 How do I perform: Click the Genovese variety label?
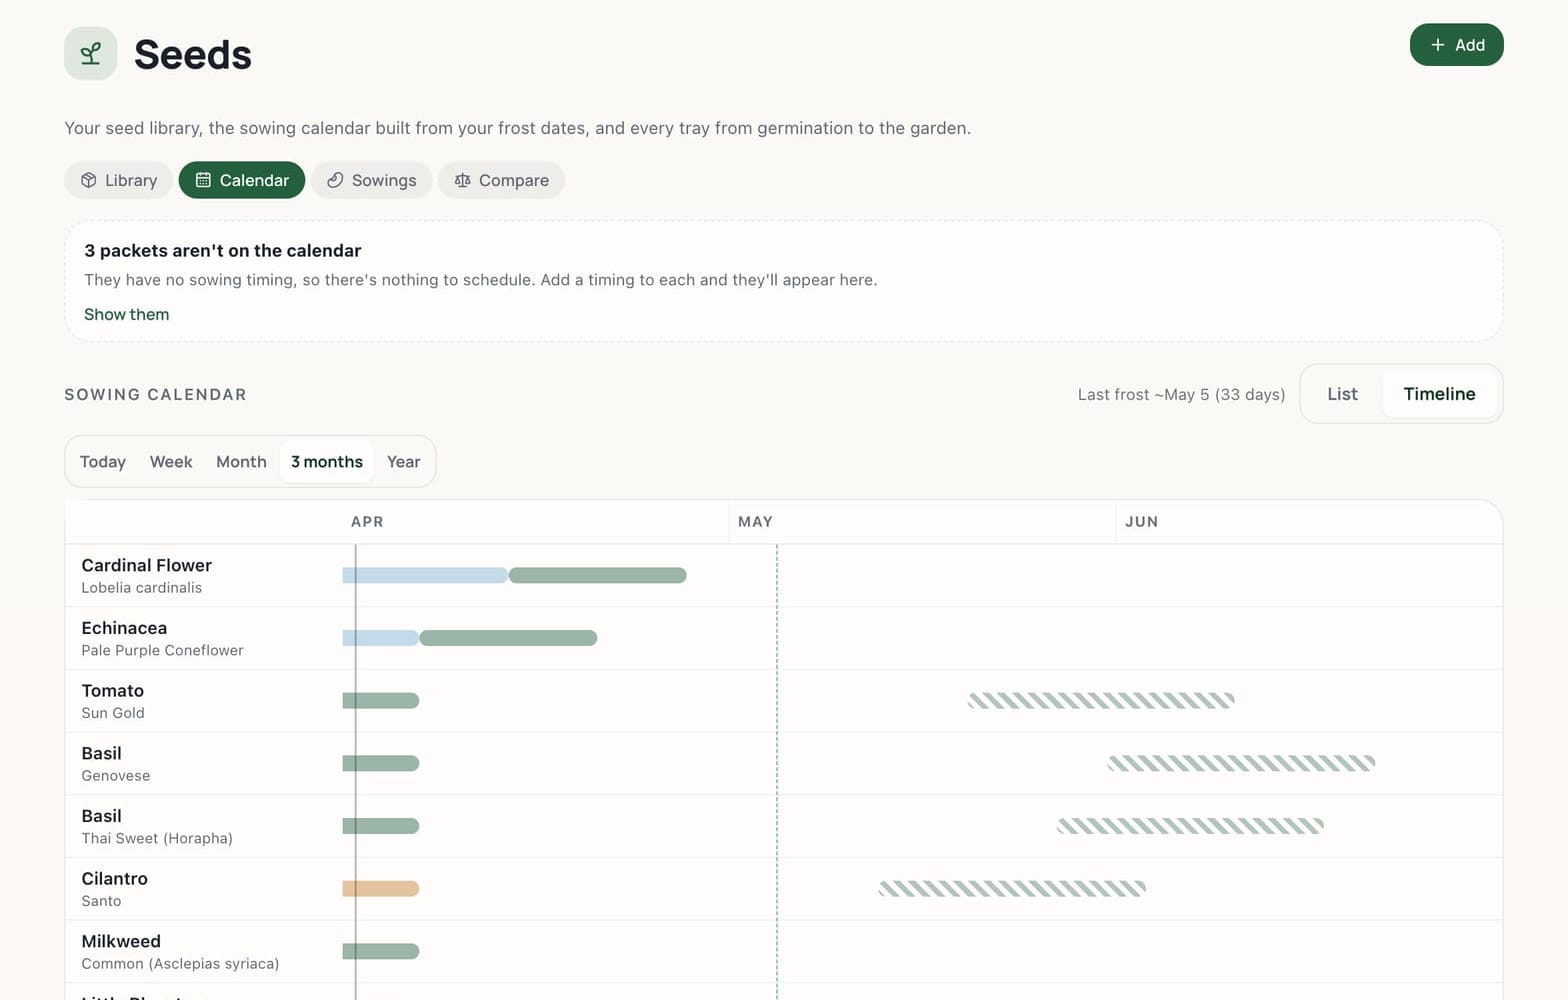(116, 776)
